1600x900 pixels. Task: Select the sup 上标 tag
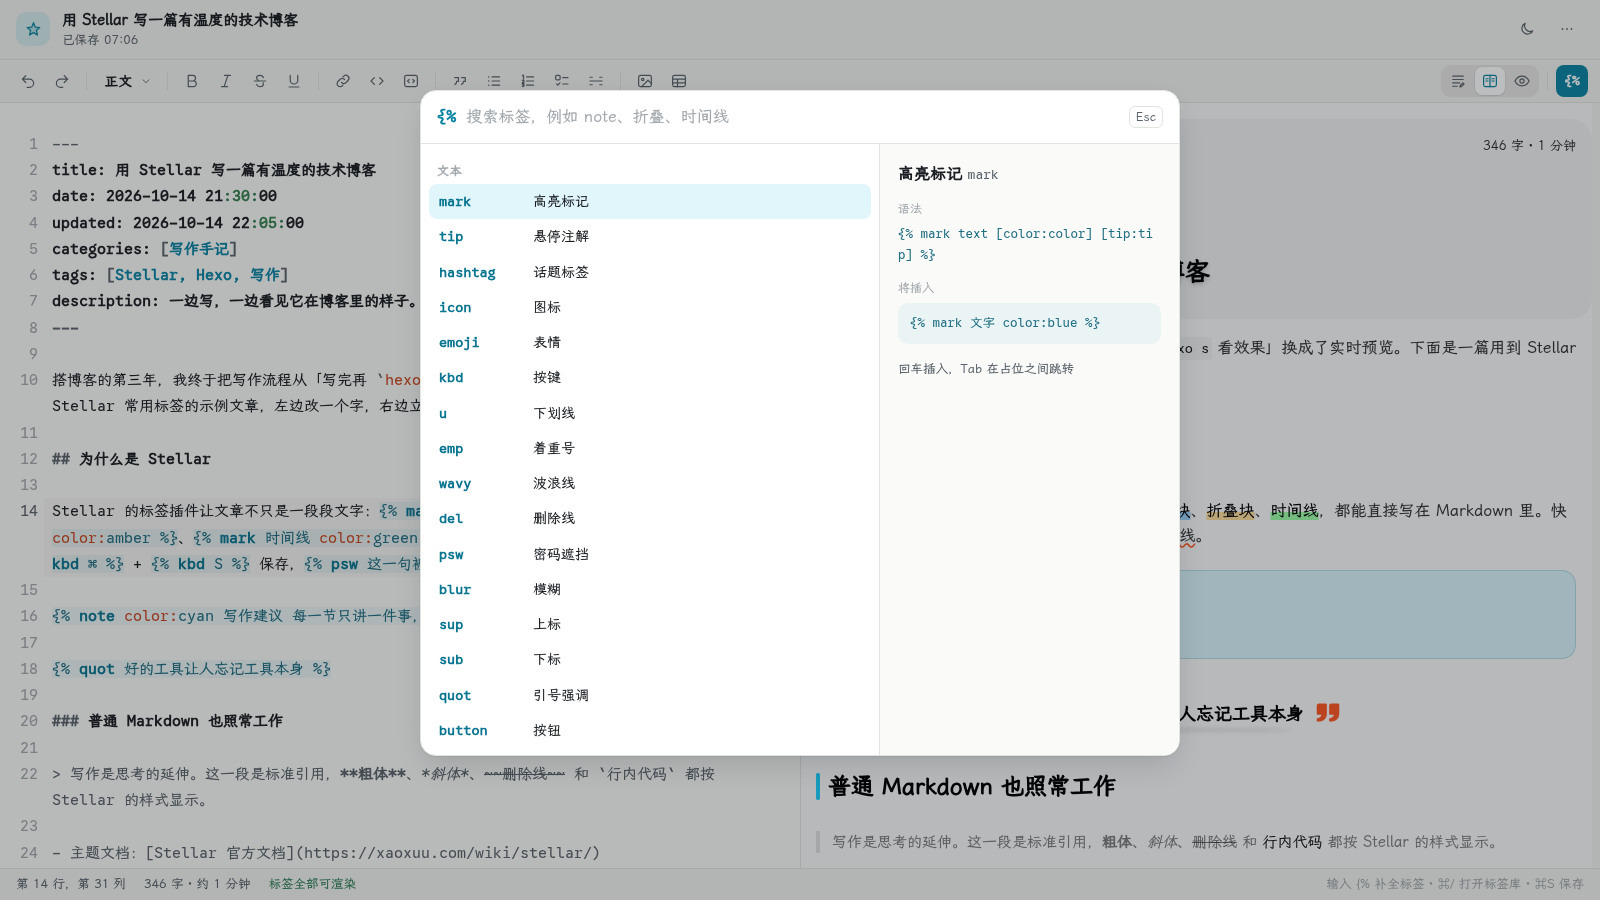tap(650, 624)
